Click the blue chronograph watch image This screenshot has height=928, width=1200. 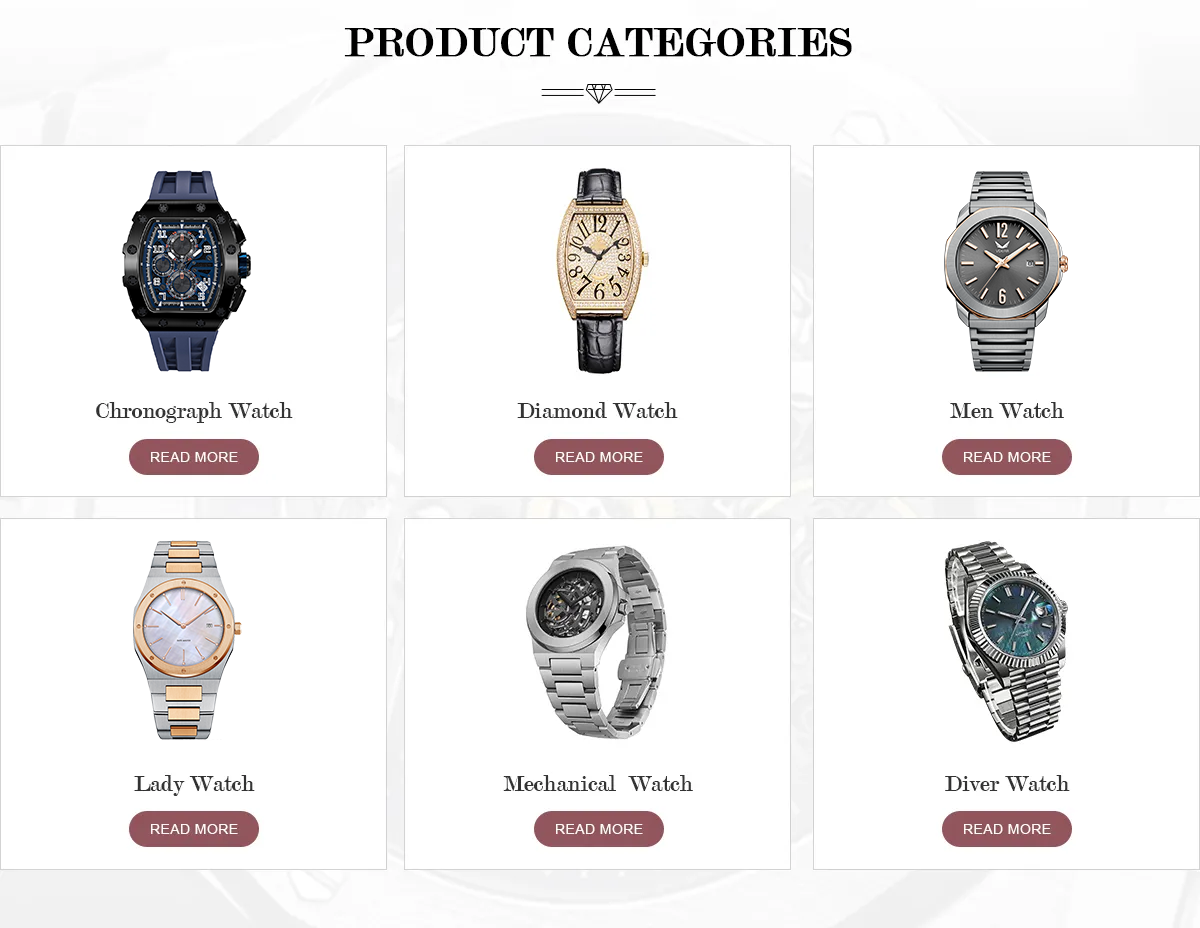[187, 270]
